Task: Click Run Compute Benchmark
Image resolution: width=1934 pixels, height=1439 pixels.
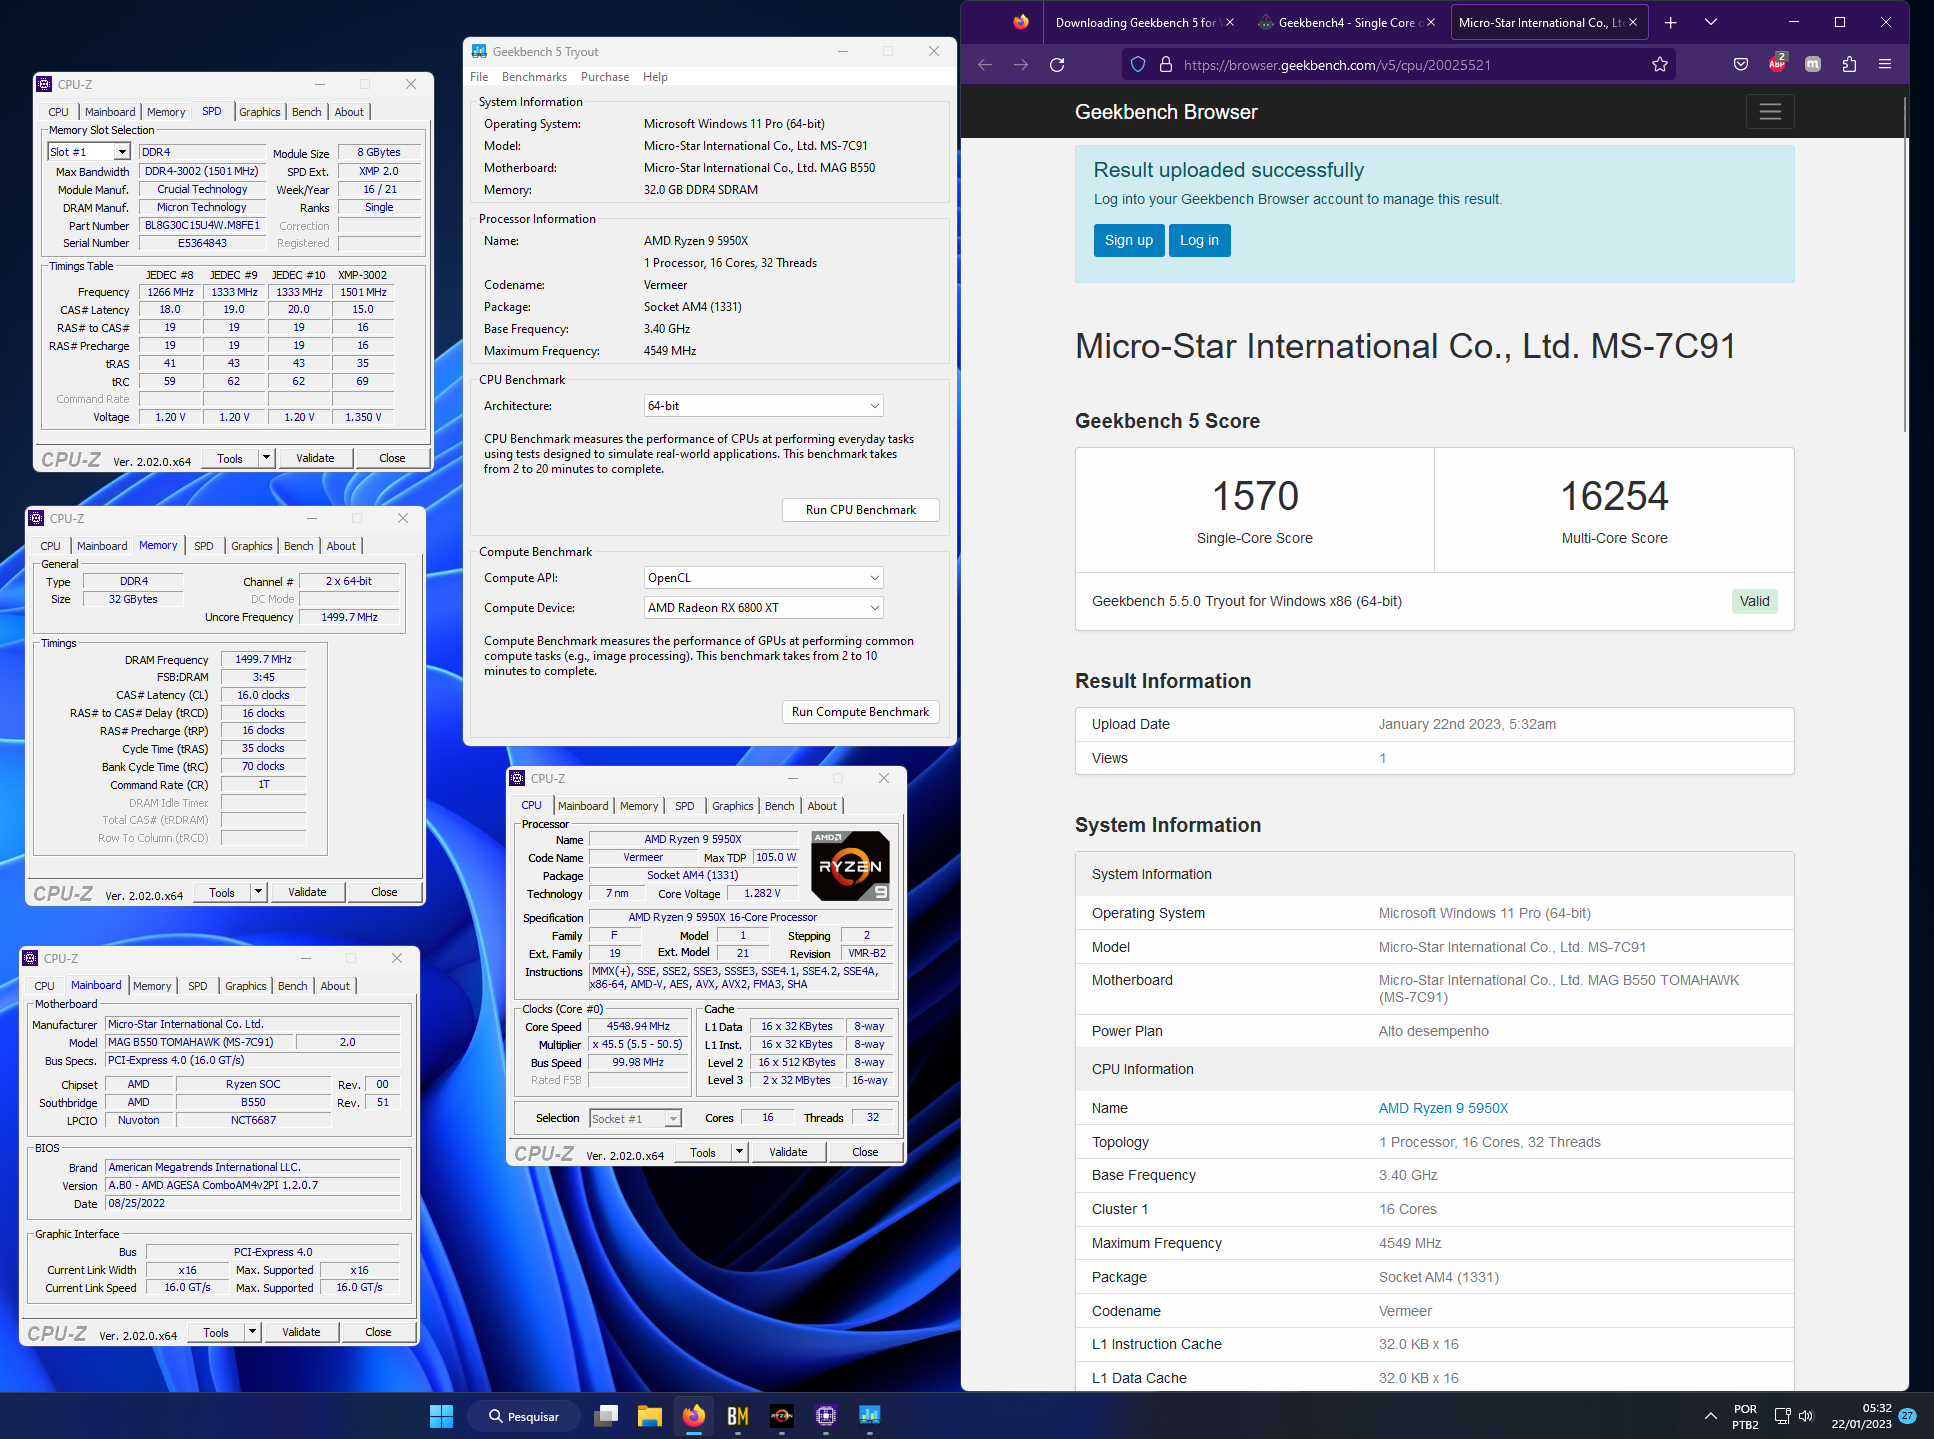Action: coord(861,712)
